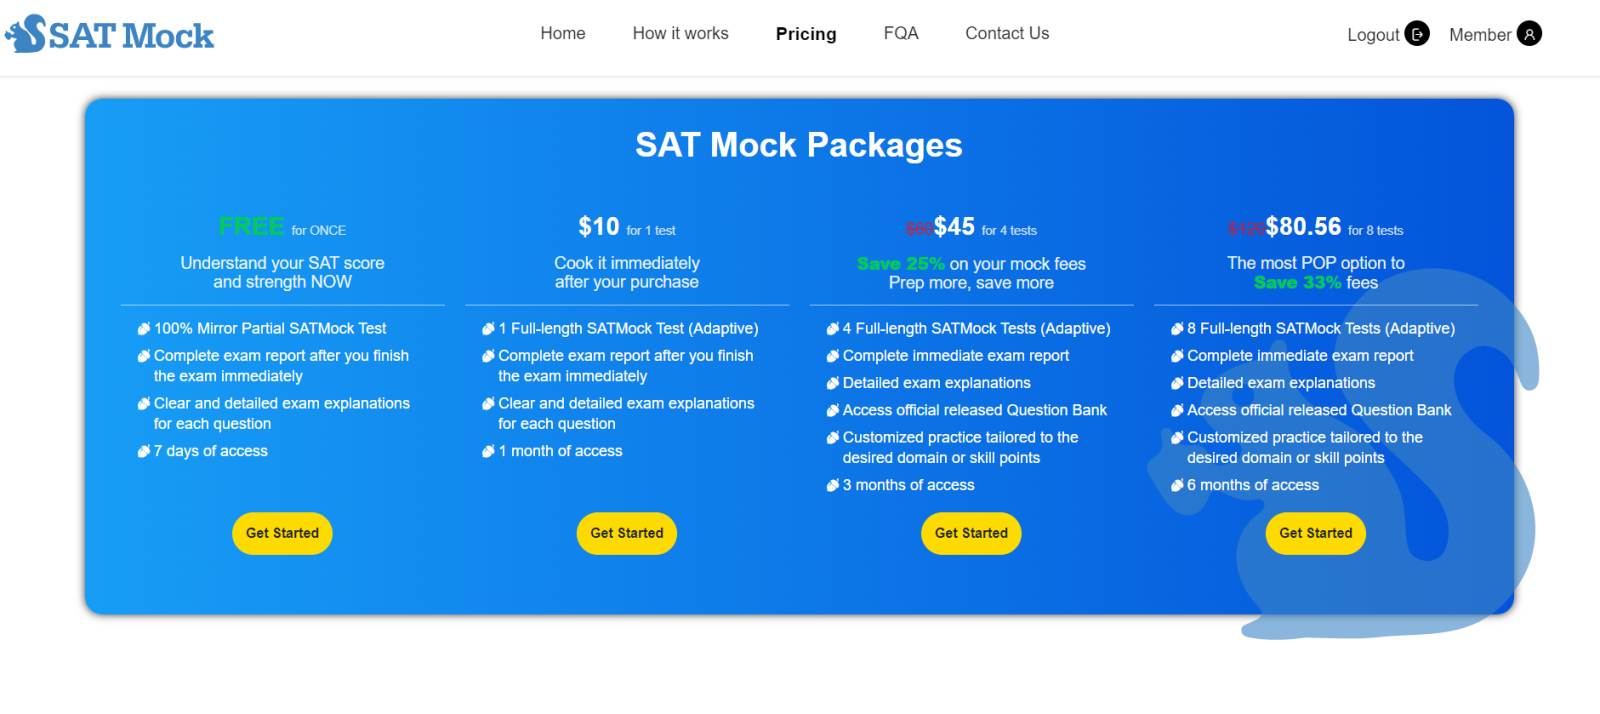This screenshot has height=714, width=1600.
Task: Click the acorn icon beside 6 months of access
Action: pos(1177,485)
